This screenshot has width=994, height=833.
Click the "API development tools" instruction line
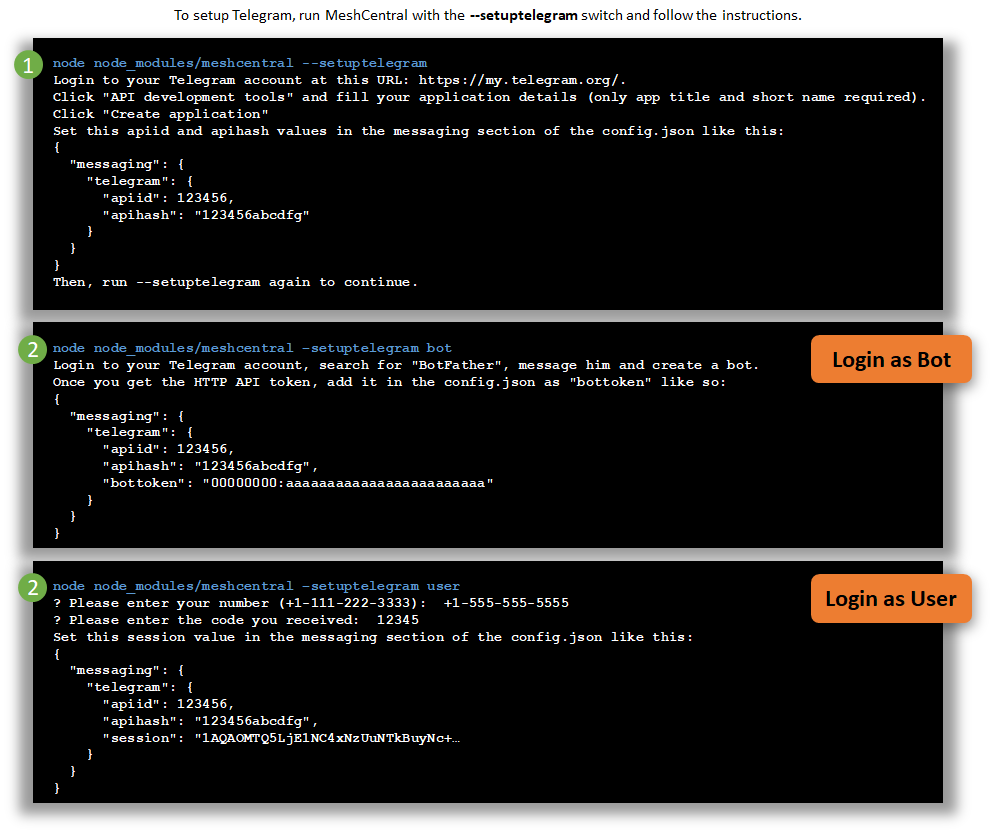point(489,97)
